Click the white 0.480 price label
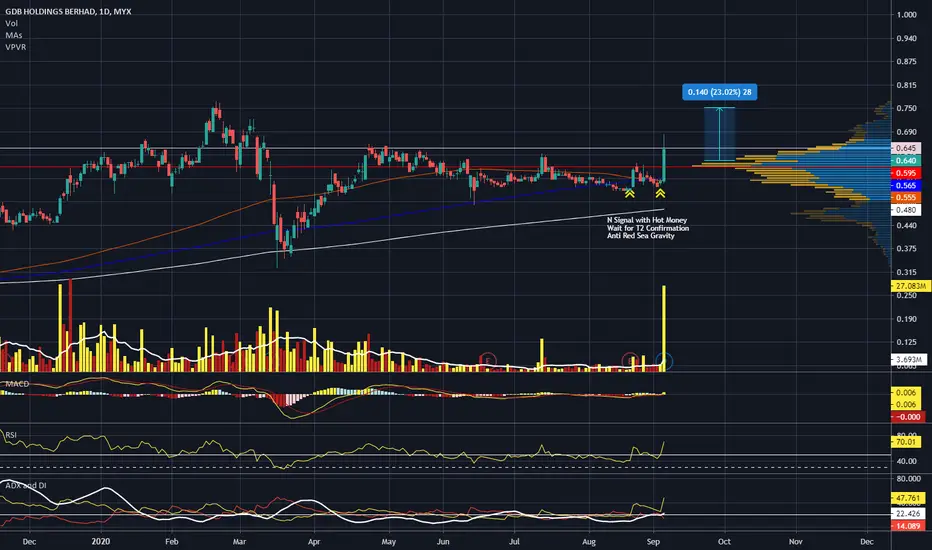This screenshot has width=932, height=550. point(906,210)
